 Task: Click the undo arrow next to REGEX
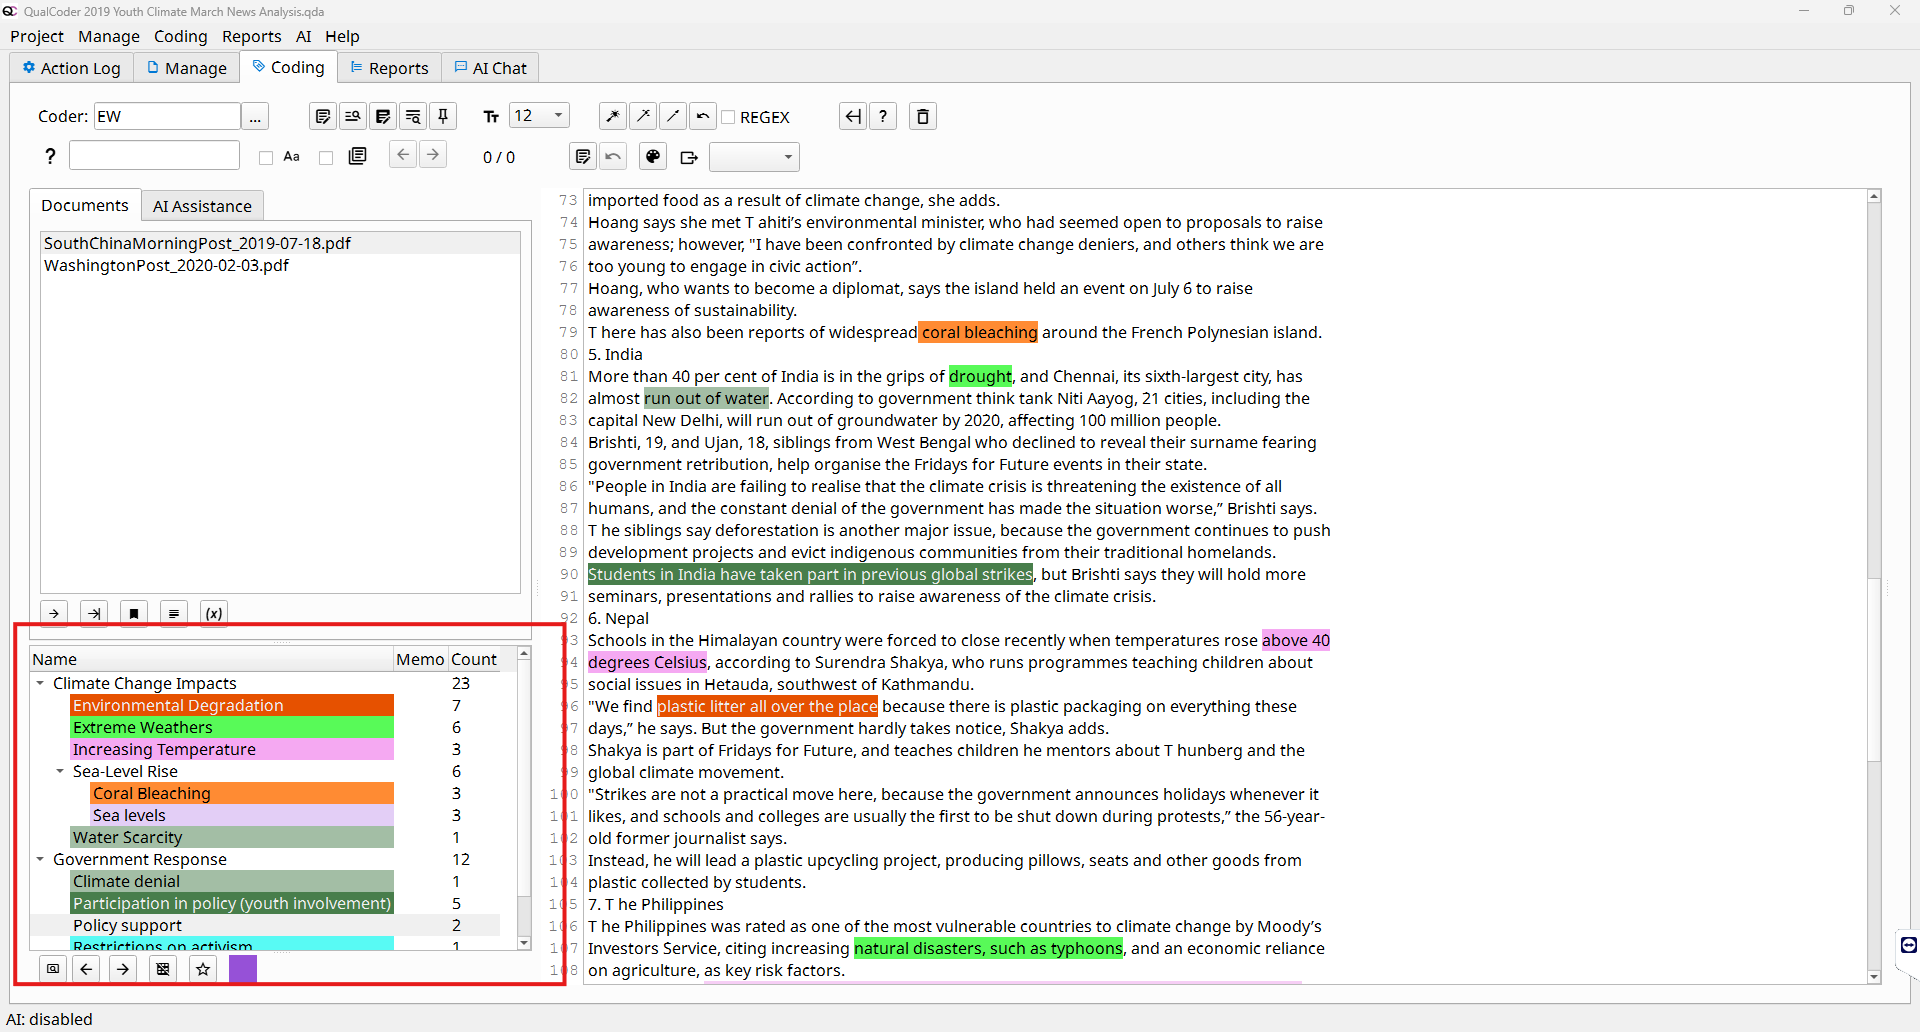pos(703,117)
